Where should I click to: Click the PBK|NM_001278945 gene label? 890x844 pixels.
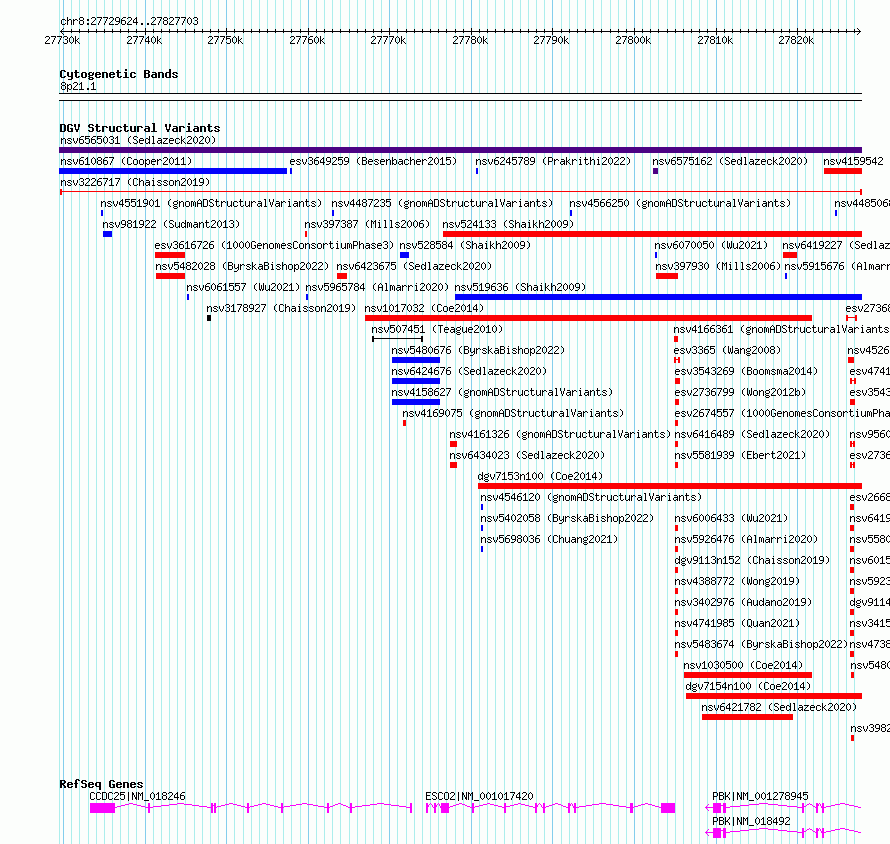(x=760, y=796)
